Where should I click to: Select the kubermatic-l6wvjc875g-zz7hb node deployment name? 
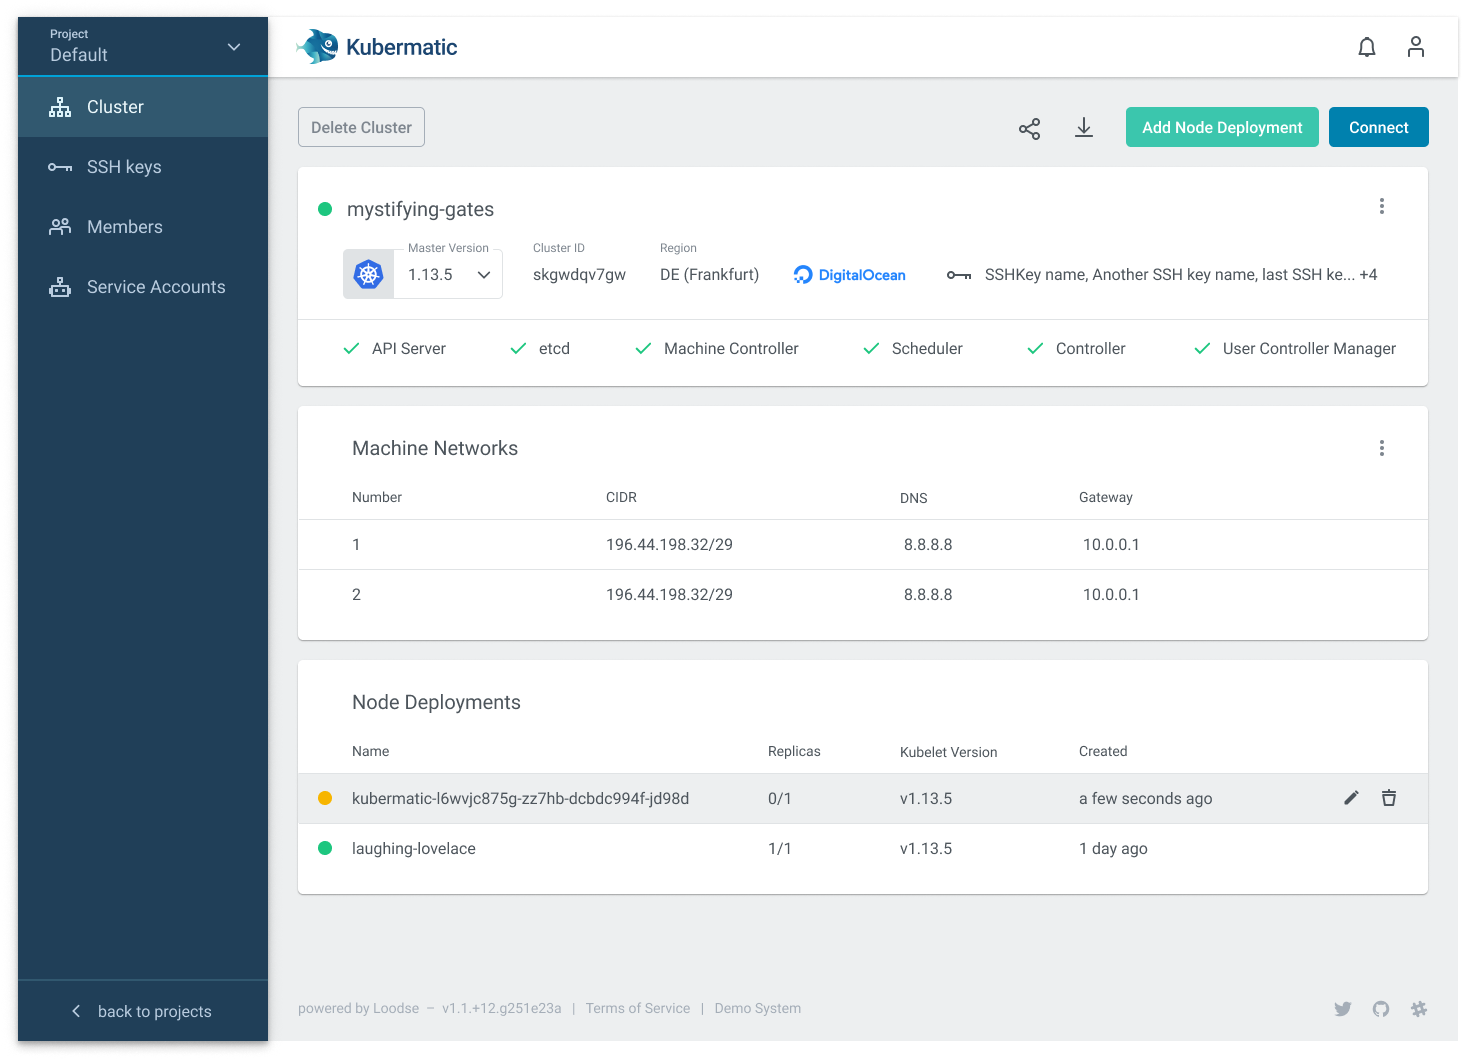pyautogui.click(x=520, y=799)
